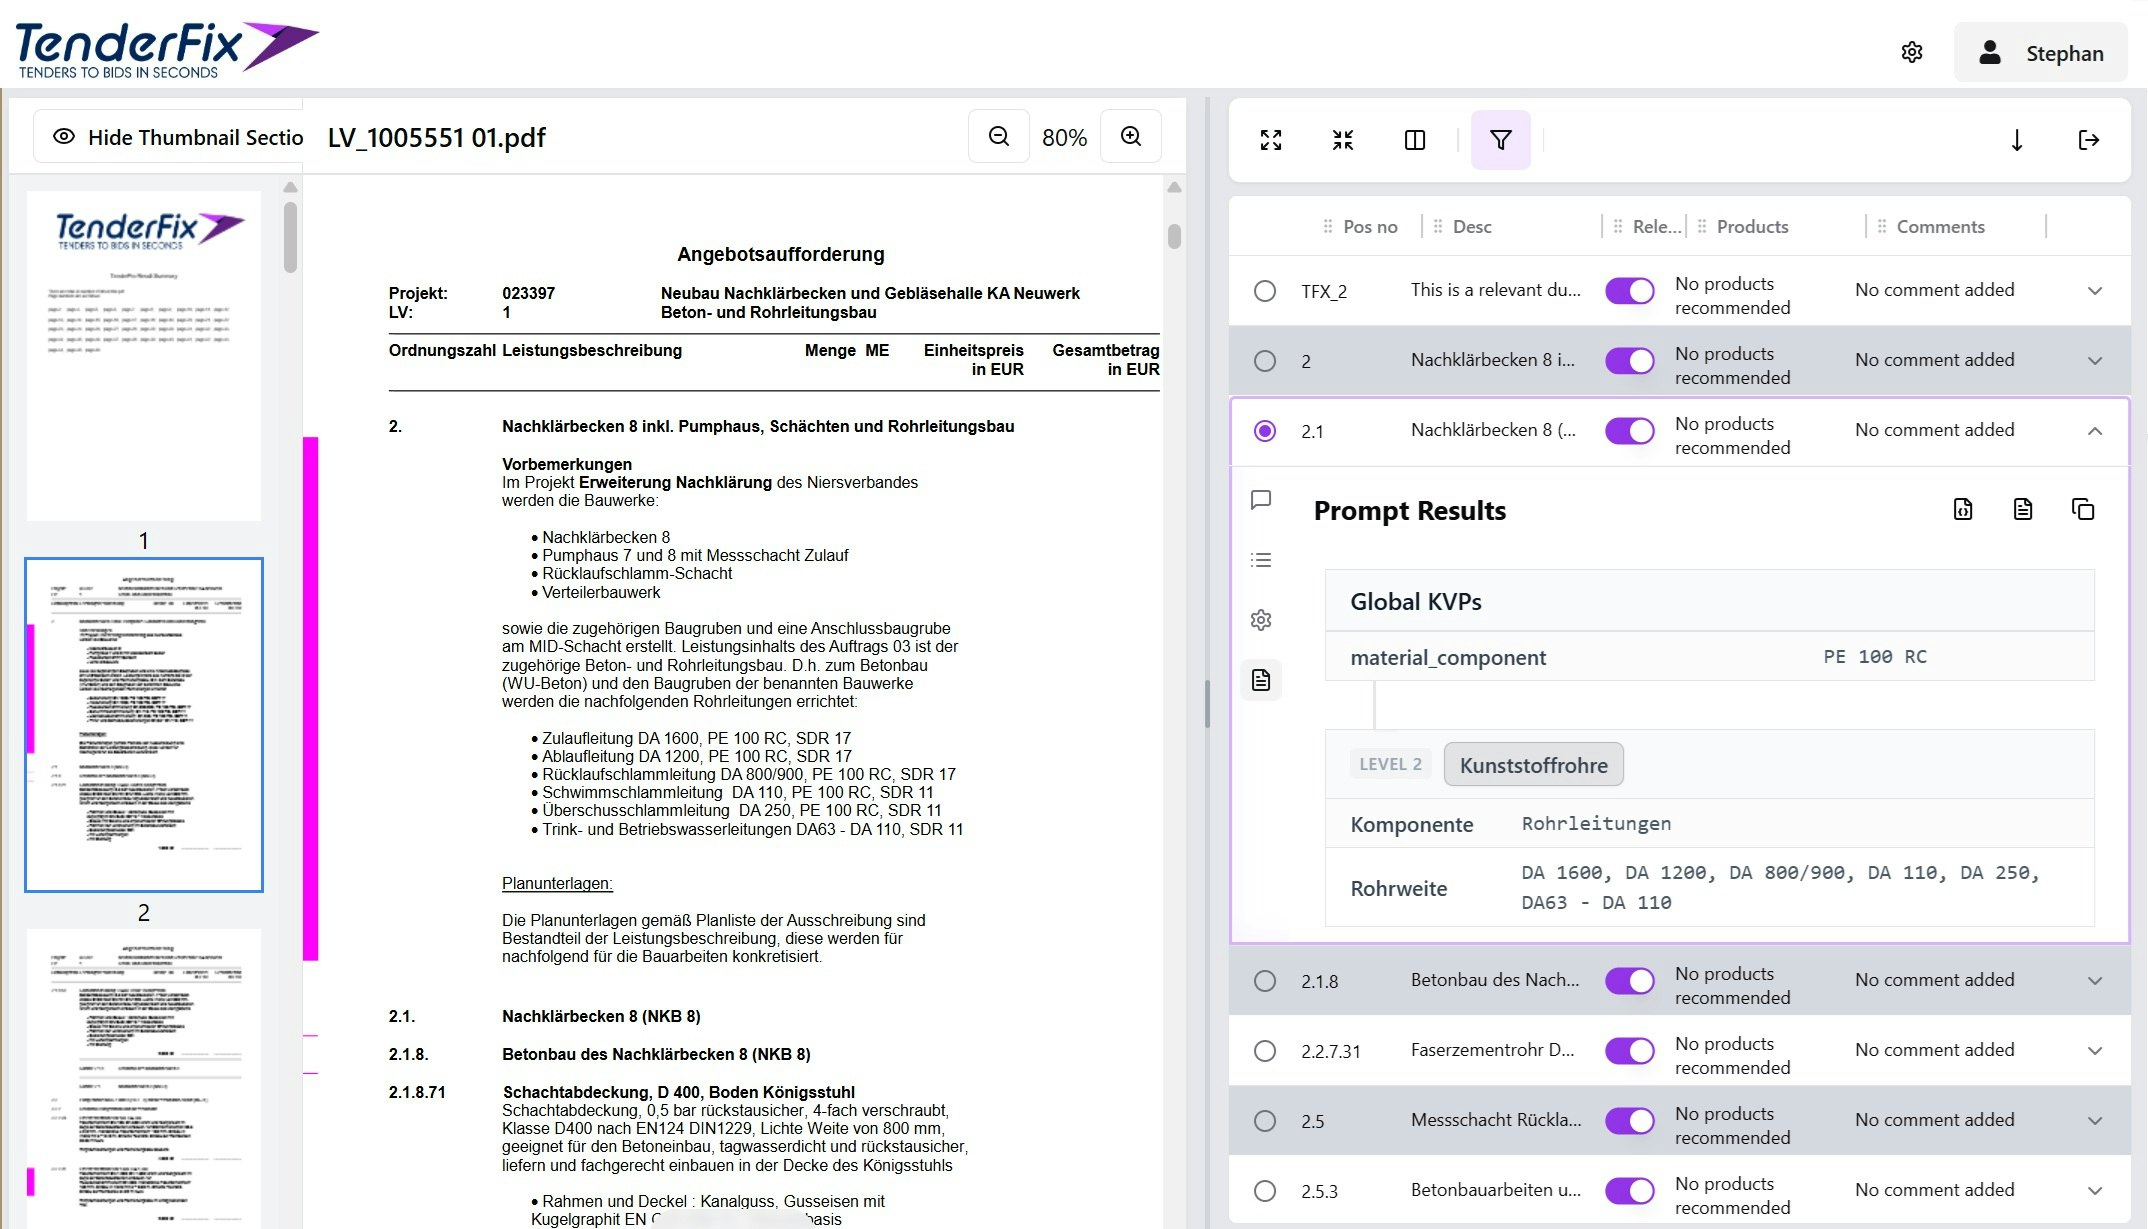
Task: Click the LV_1005551 01.pdf file name
Action: [x=436, y=138]
